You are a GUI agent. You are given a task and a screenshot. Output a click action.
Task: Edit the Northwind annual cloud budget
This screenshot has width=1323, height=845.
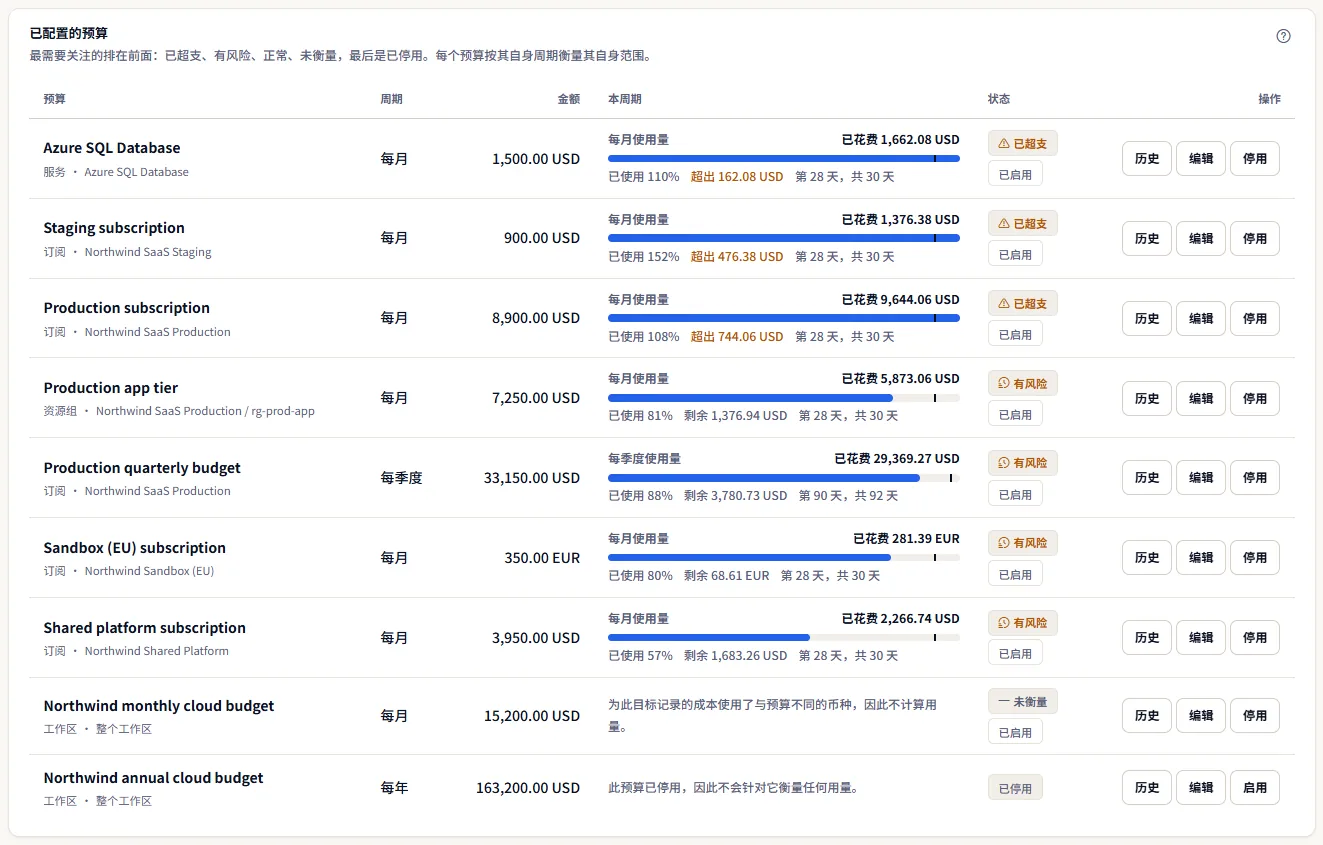(1201, 787)
